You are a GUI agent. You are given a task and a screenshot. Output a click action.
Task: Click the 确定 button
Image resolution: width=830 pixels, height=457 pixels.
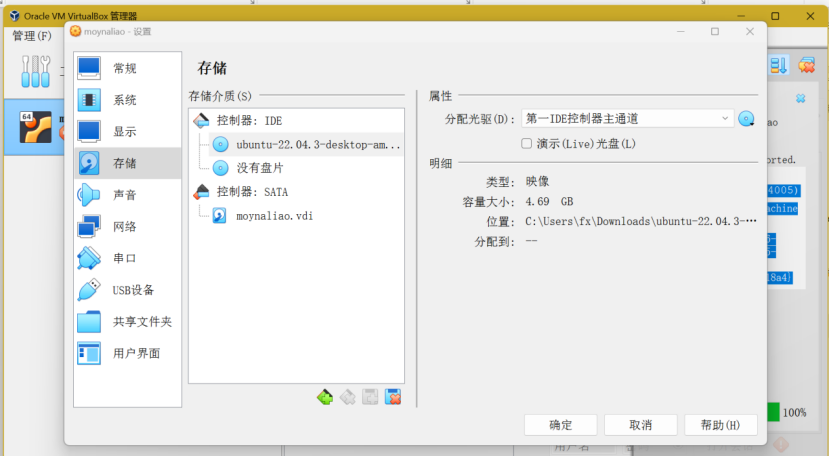561,425
